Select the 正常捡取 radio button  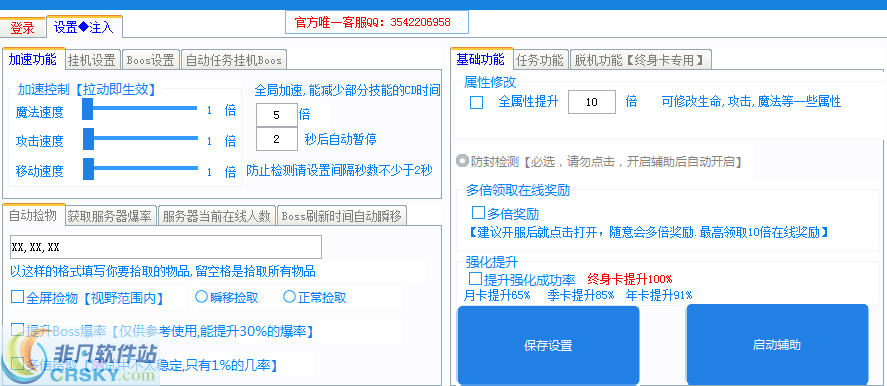[x=289, y=296]
